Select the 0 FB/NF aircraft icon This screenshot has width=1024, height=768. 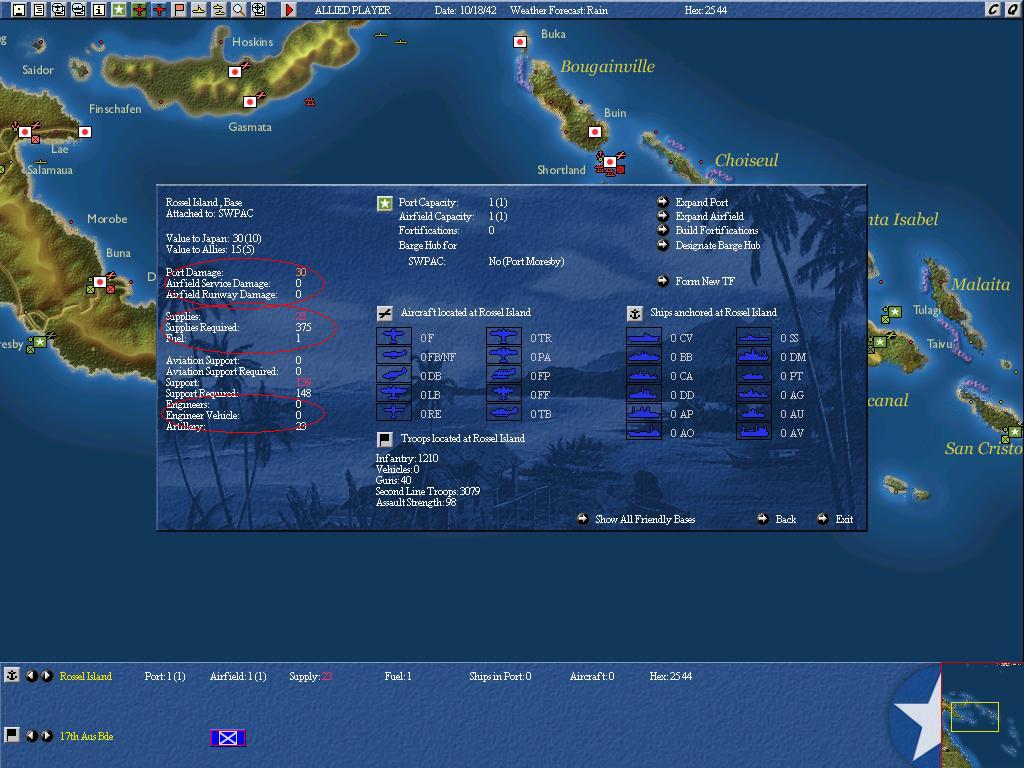pos(394,356)
